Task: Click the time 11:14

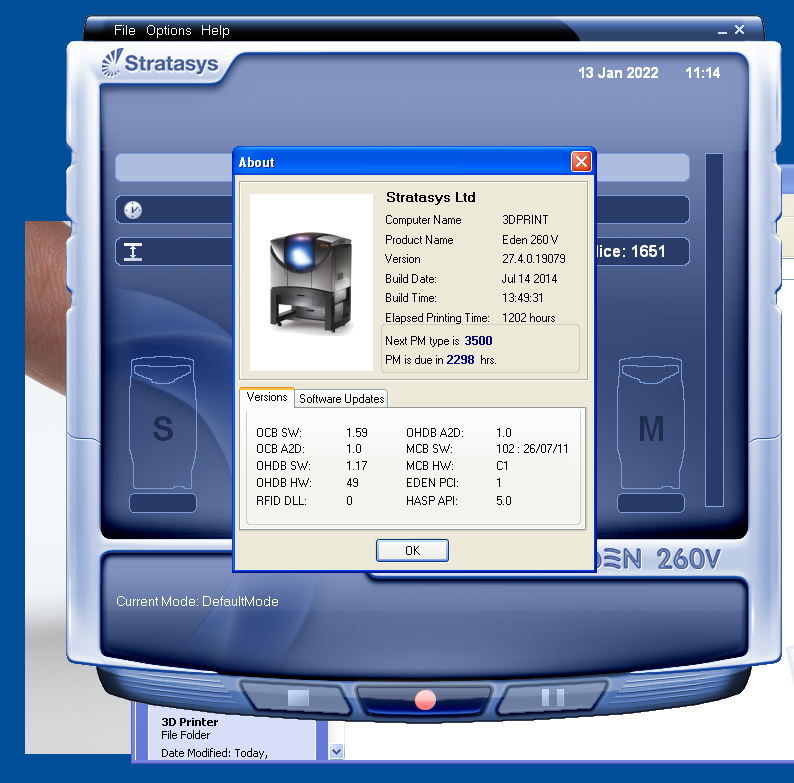Action: 702,73
